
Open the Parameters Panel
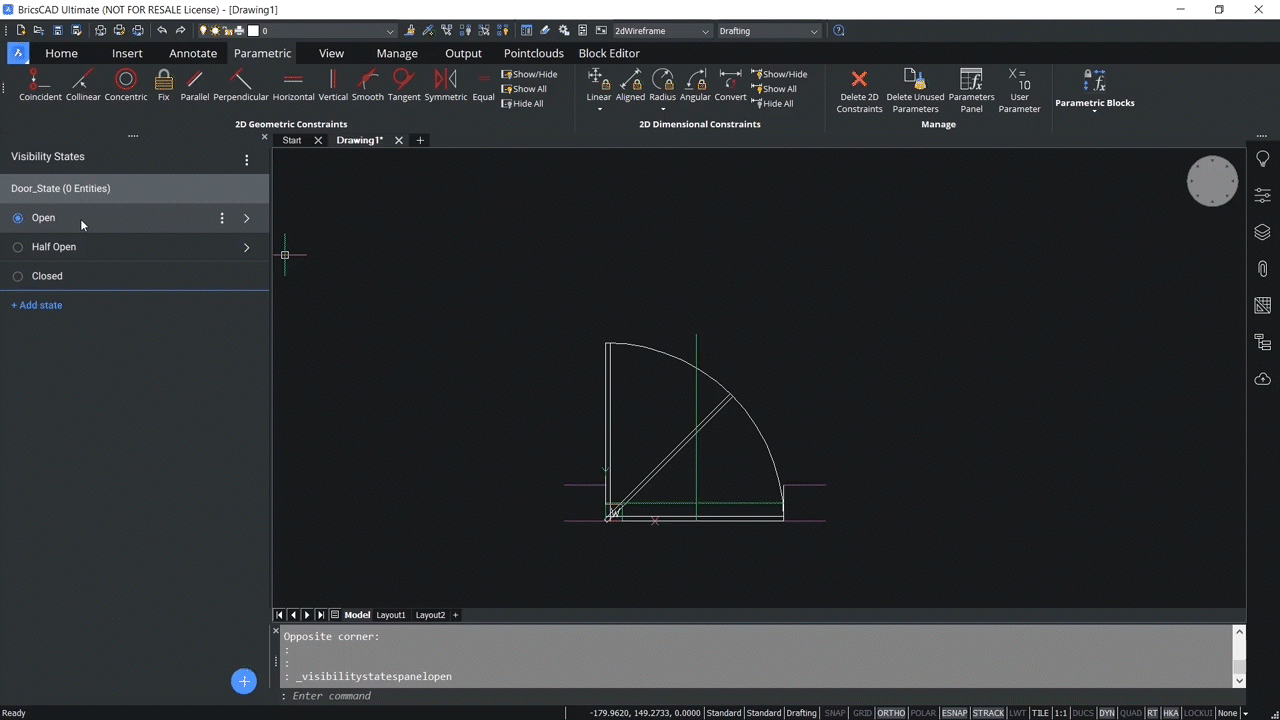[971, 91]
